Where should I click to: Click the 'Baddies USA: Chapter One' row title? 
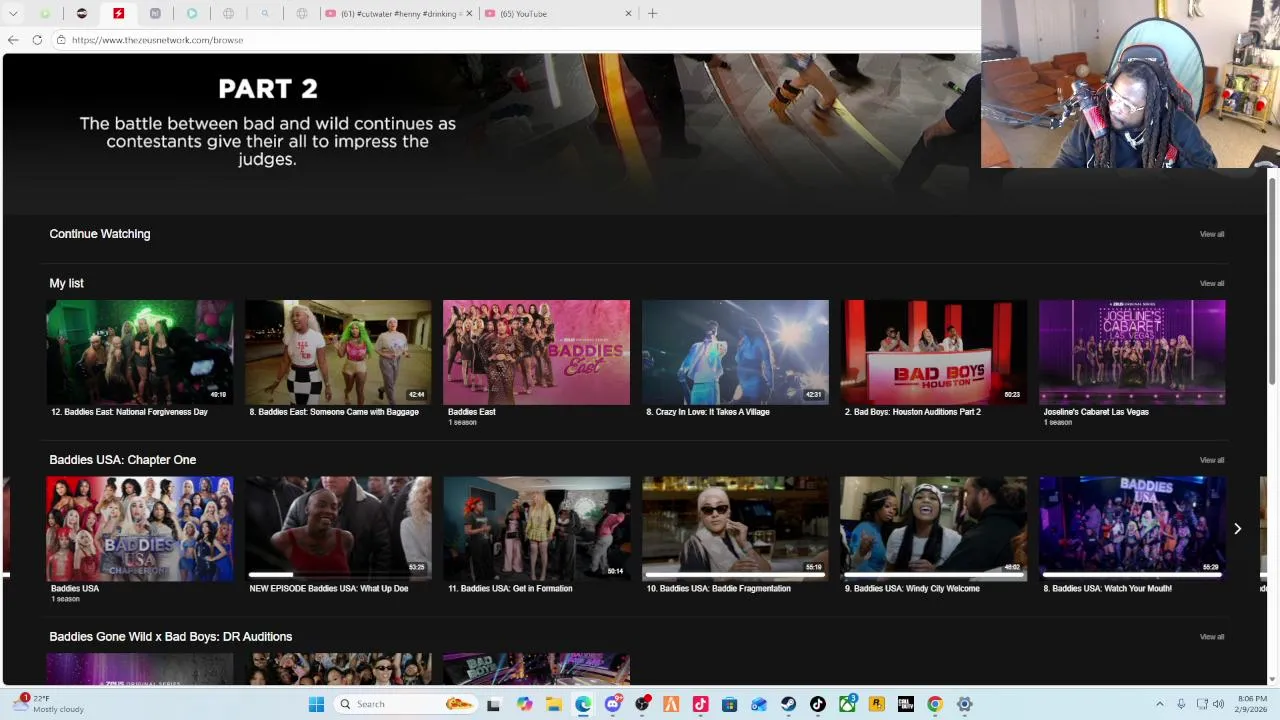click(123, 460)
